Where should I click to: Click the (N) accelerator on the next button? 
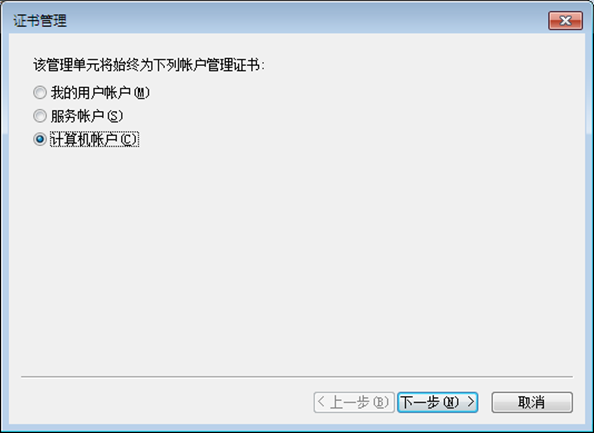point(451,402)
